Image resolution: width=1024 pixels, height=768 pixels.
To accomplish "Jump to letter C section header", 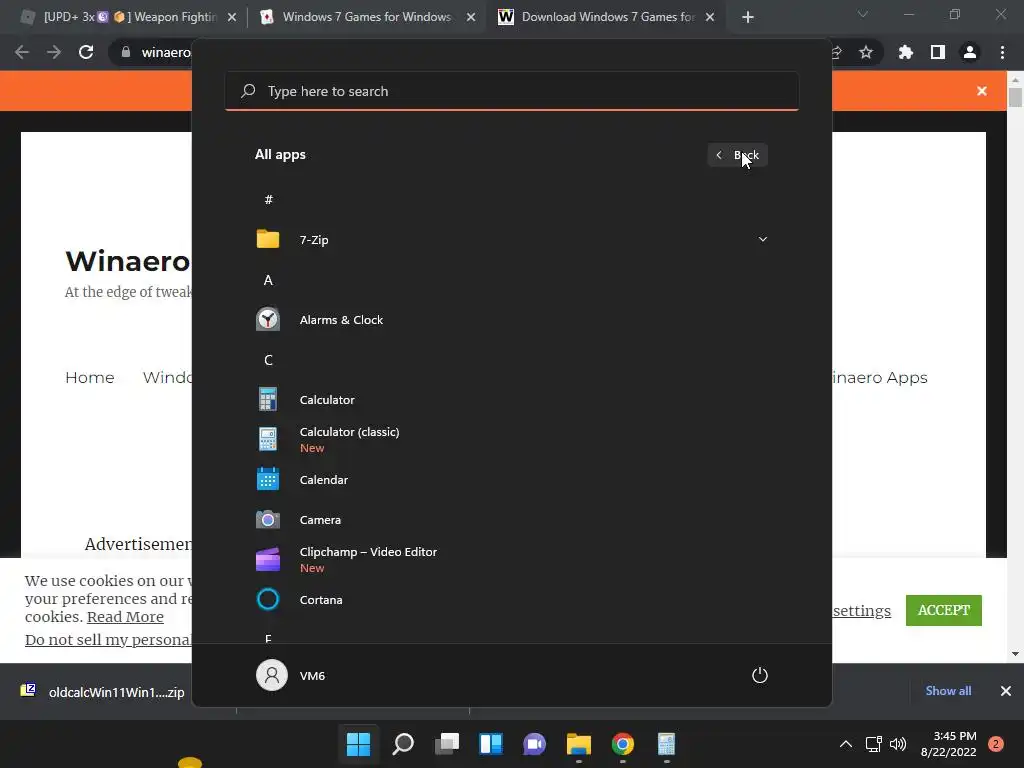I will (x=268, y=360).
